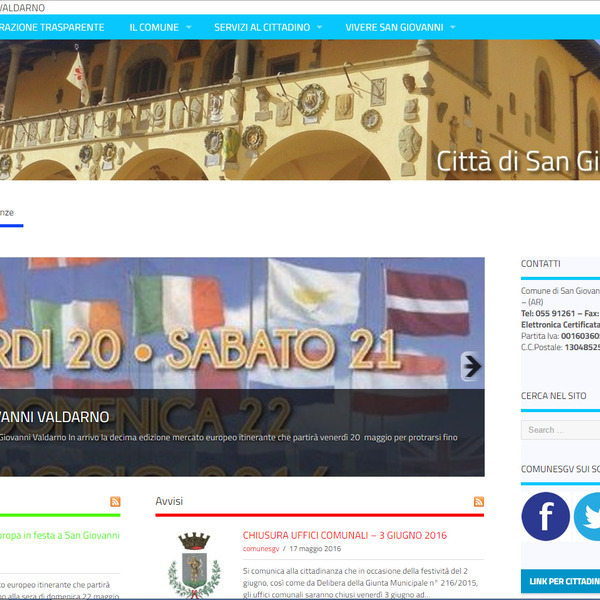Open the Twitter social icon
This screenshot has width=600, height=600.
587,516
